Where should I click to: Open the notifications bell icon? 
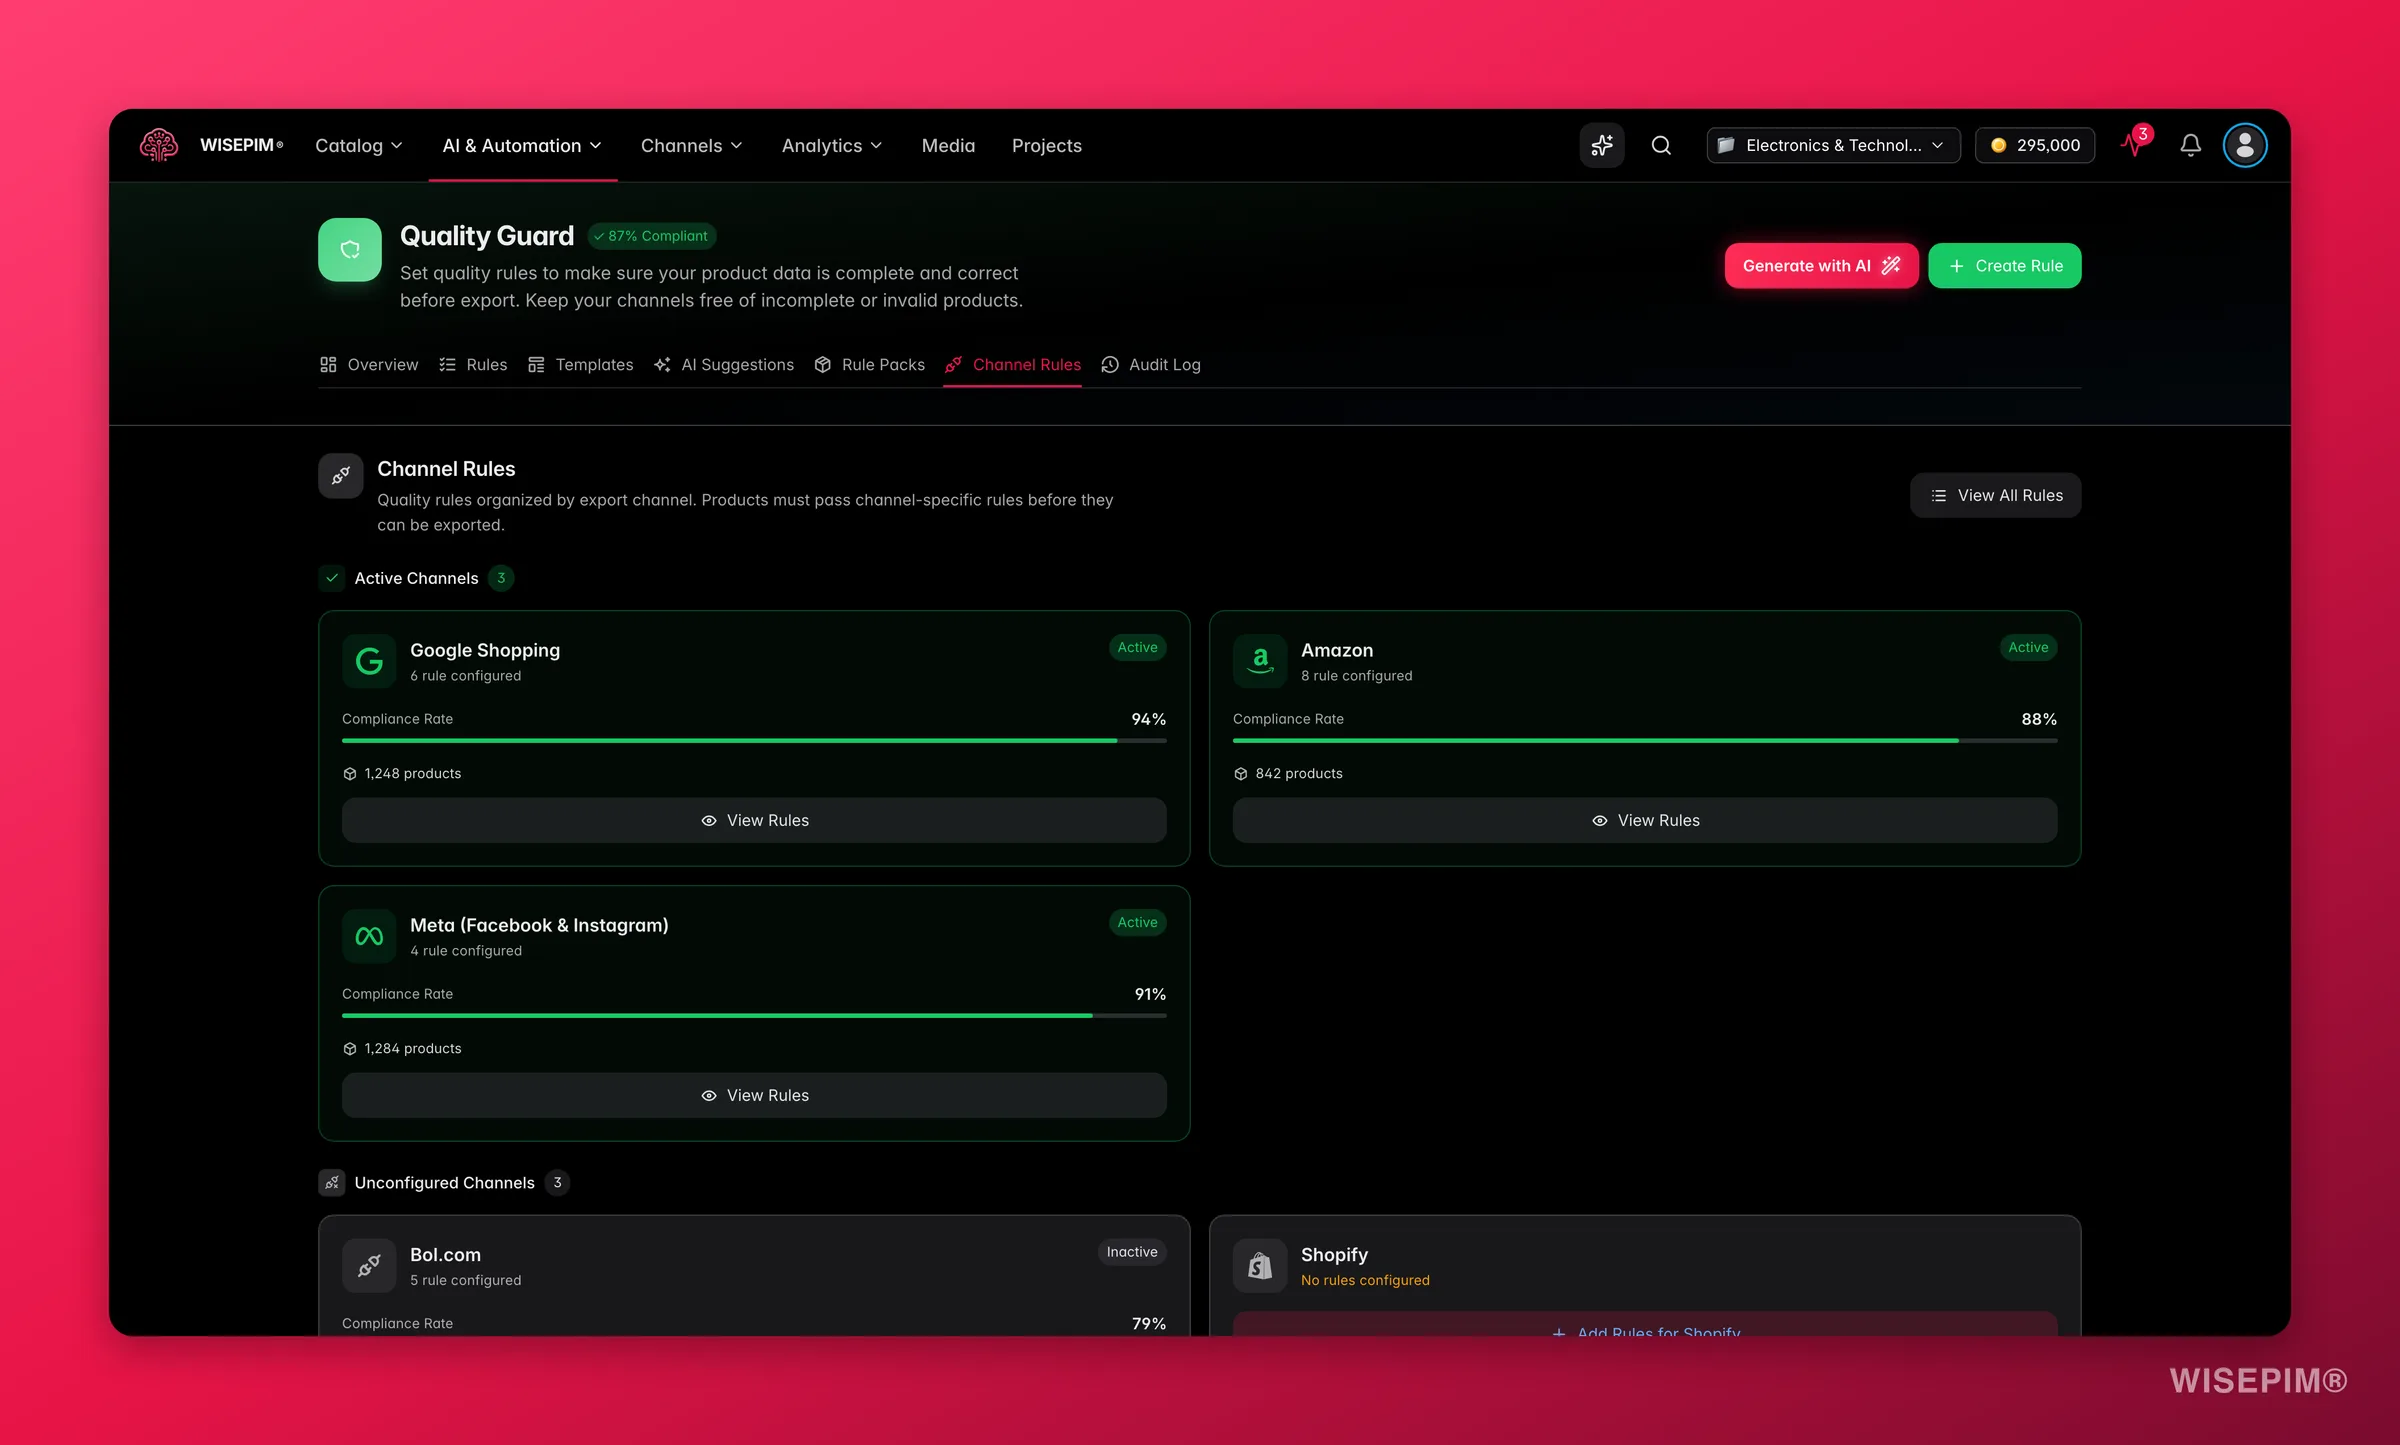point(2190,145)
